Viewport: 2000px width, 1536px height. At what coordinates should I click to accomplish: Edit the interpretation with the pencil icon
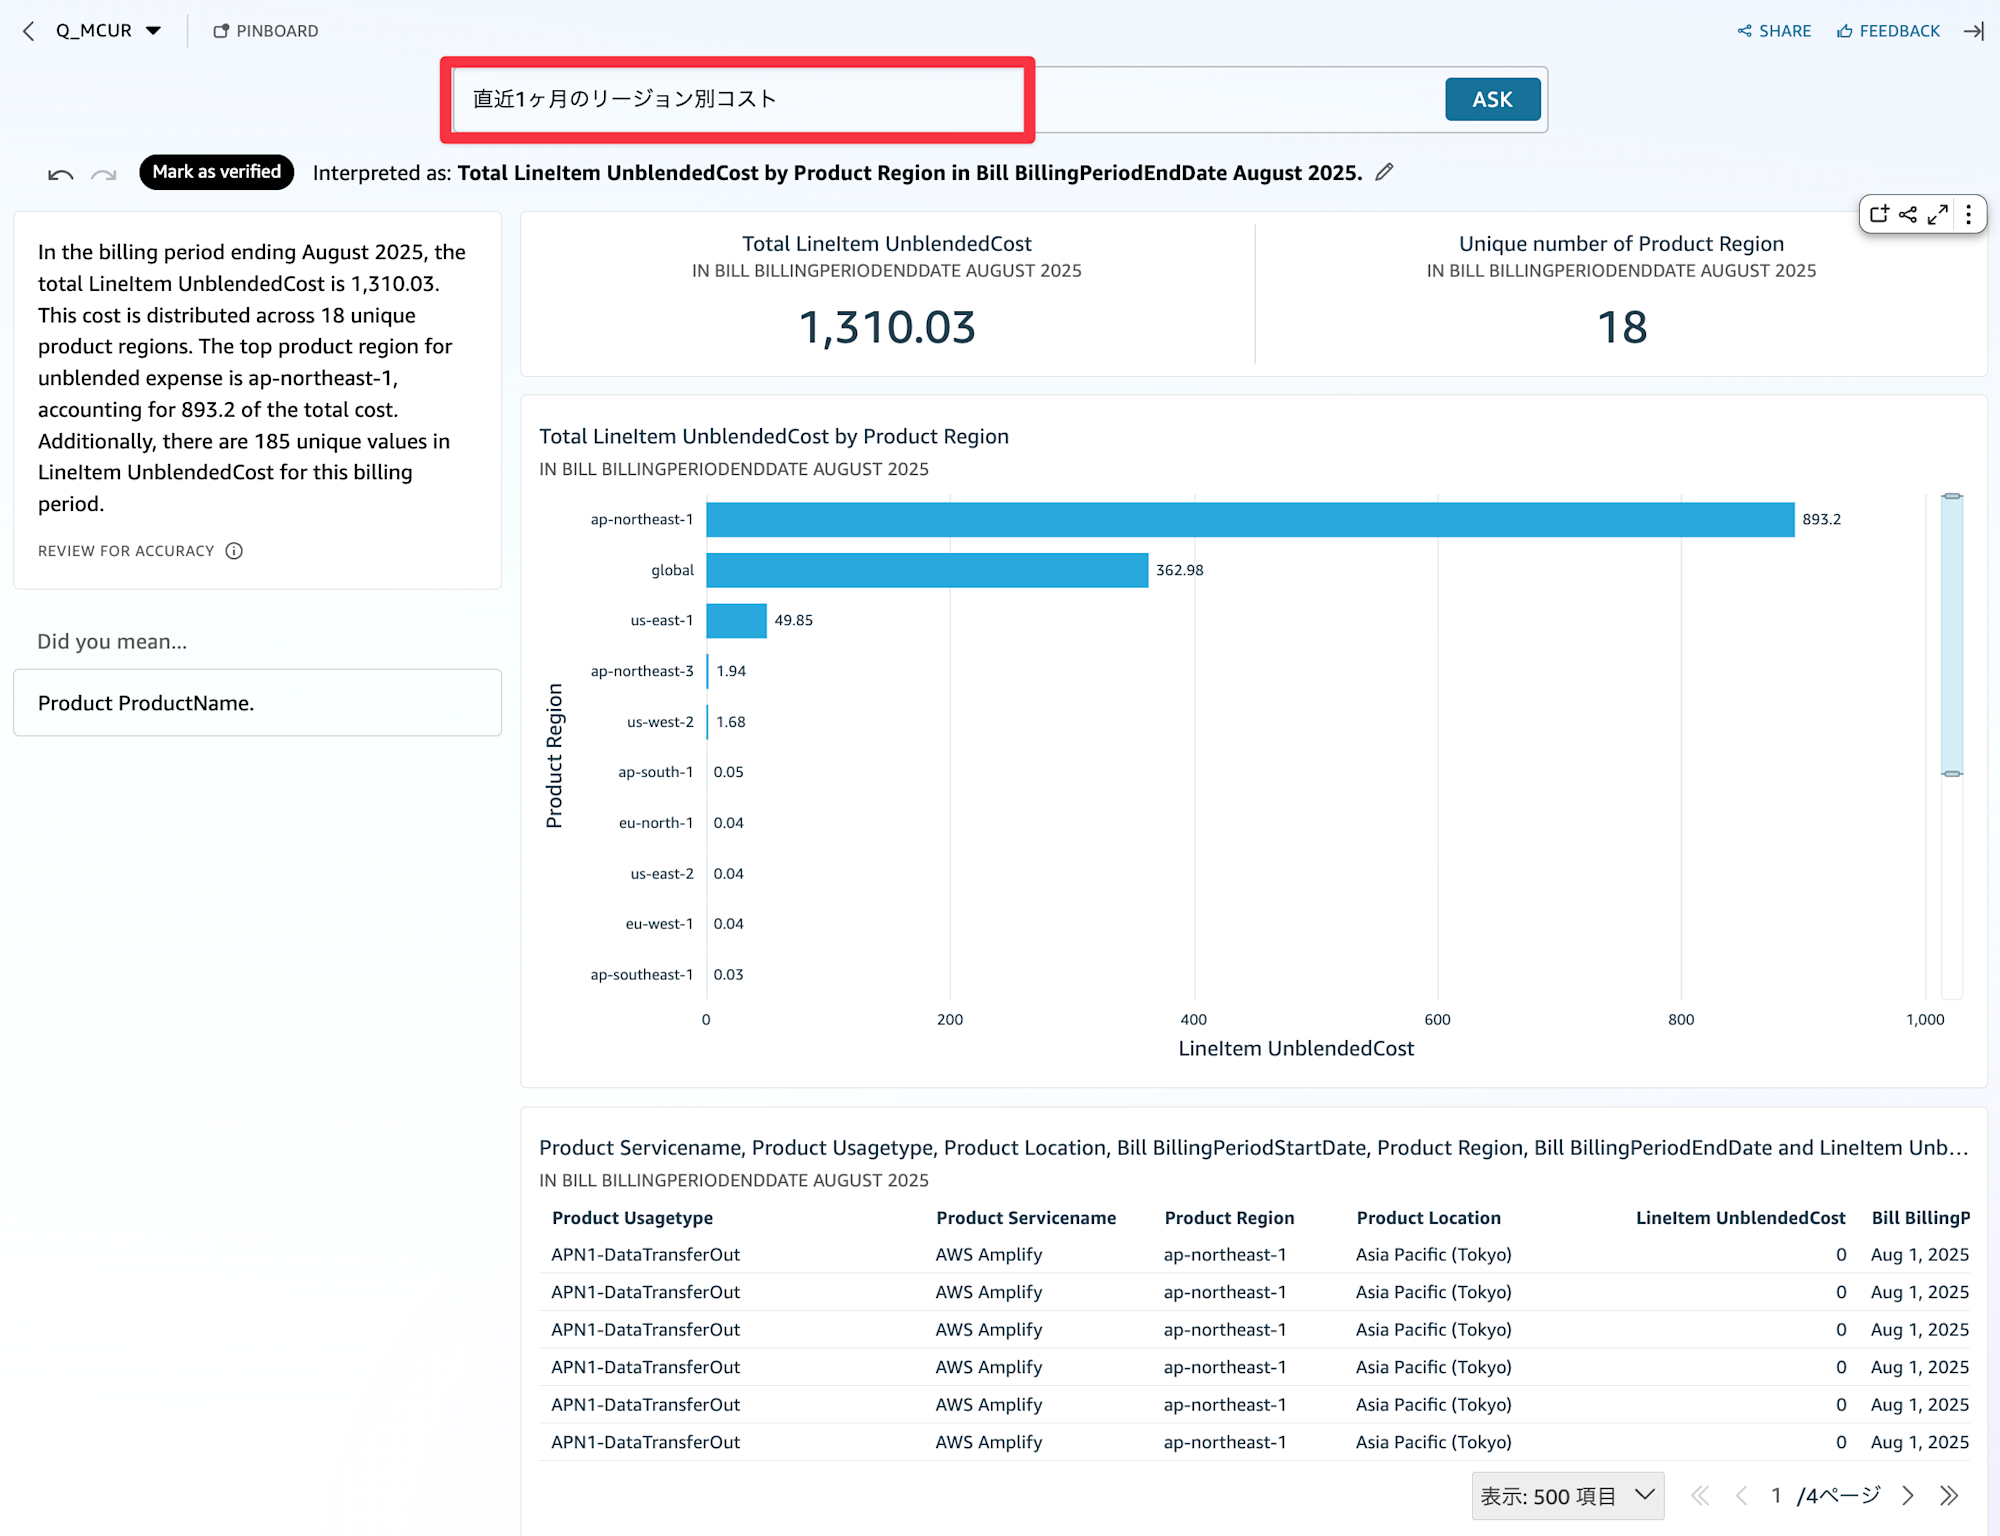coord(1384,172)
